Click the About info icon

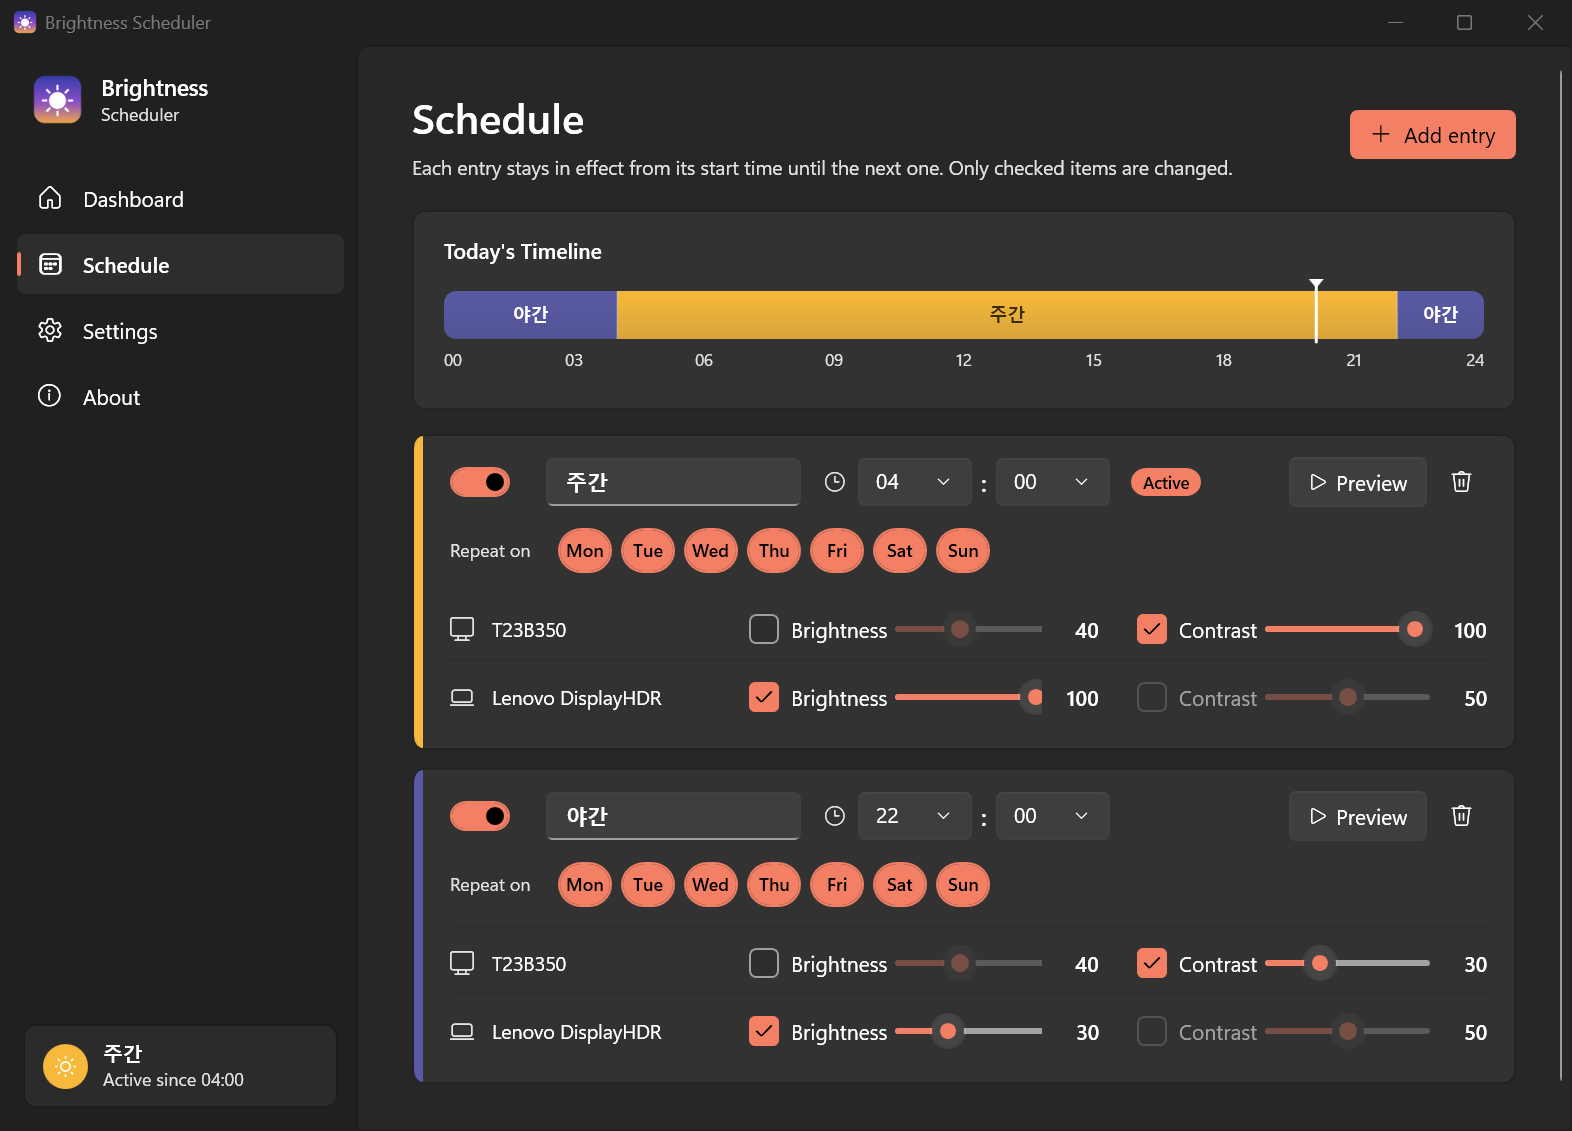point(50,396)
